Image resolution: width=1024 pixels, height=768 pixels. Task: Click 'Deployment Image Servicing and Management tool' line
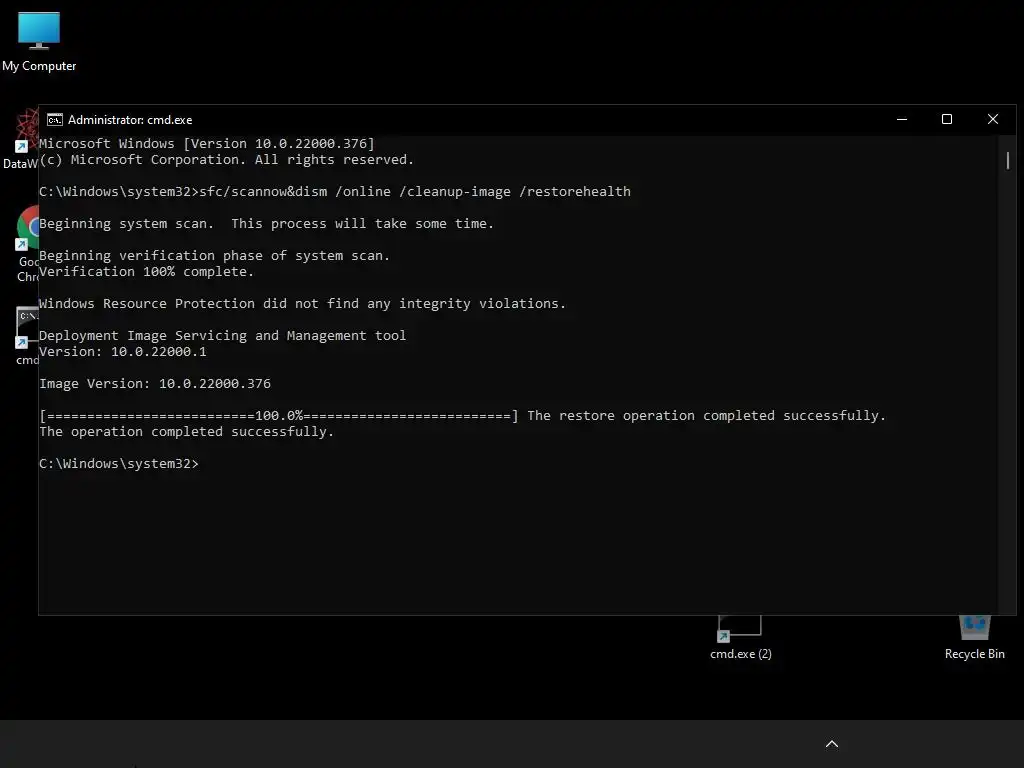223,336
